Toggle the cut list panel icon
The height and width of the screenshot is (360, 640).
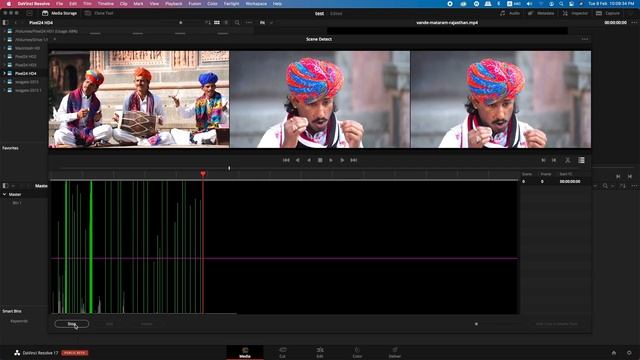coord(581,160)
